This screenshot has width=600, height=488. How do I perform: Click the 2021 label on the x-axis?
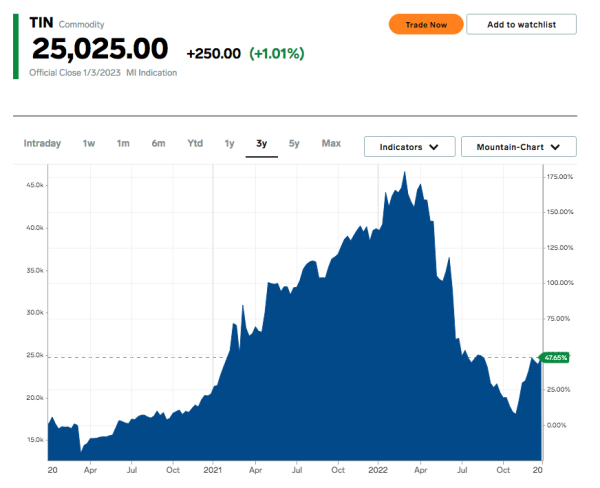pyautogui.click(x=213, y=469)
